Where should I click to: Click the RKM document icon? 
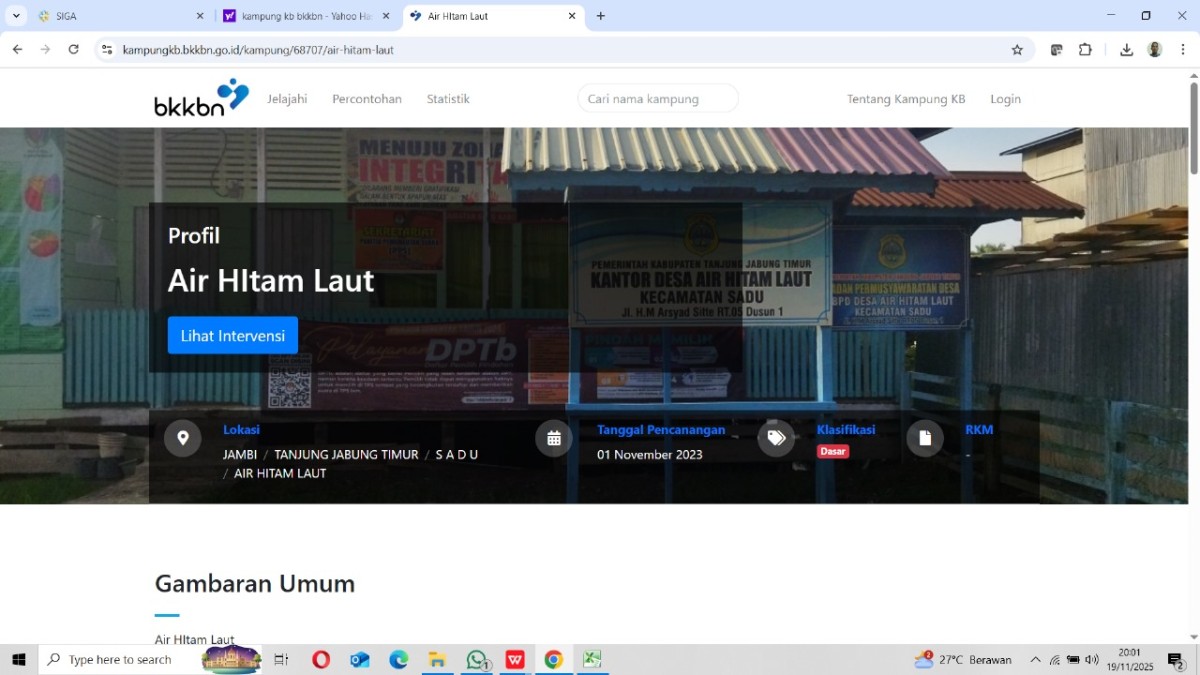pyautogui.click(x=925, y=438)
